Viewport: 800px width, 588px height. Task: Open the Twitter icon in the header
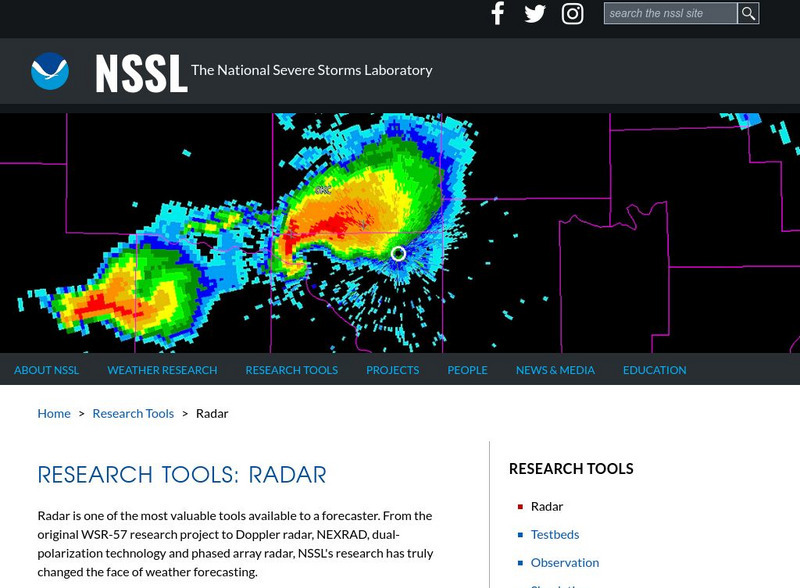(535, 13)
